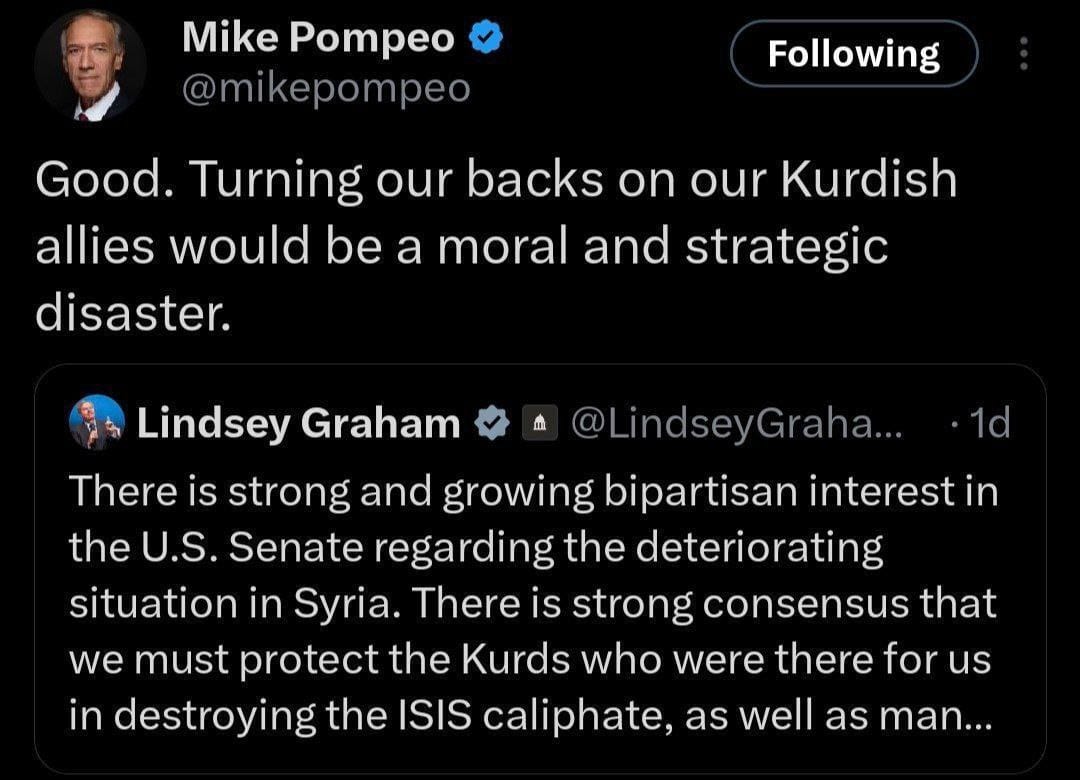Click the @mikepompeo handle
The image size is (1080, 780).
coord(325,89)
